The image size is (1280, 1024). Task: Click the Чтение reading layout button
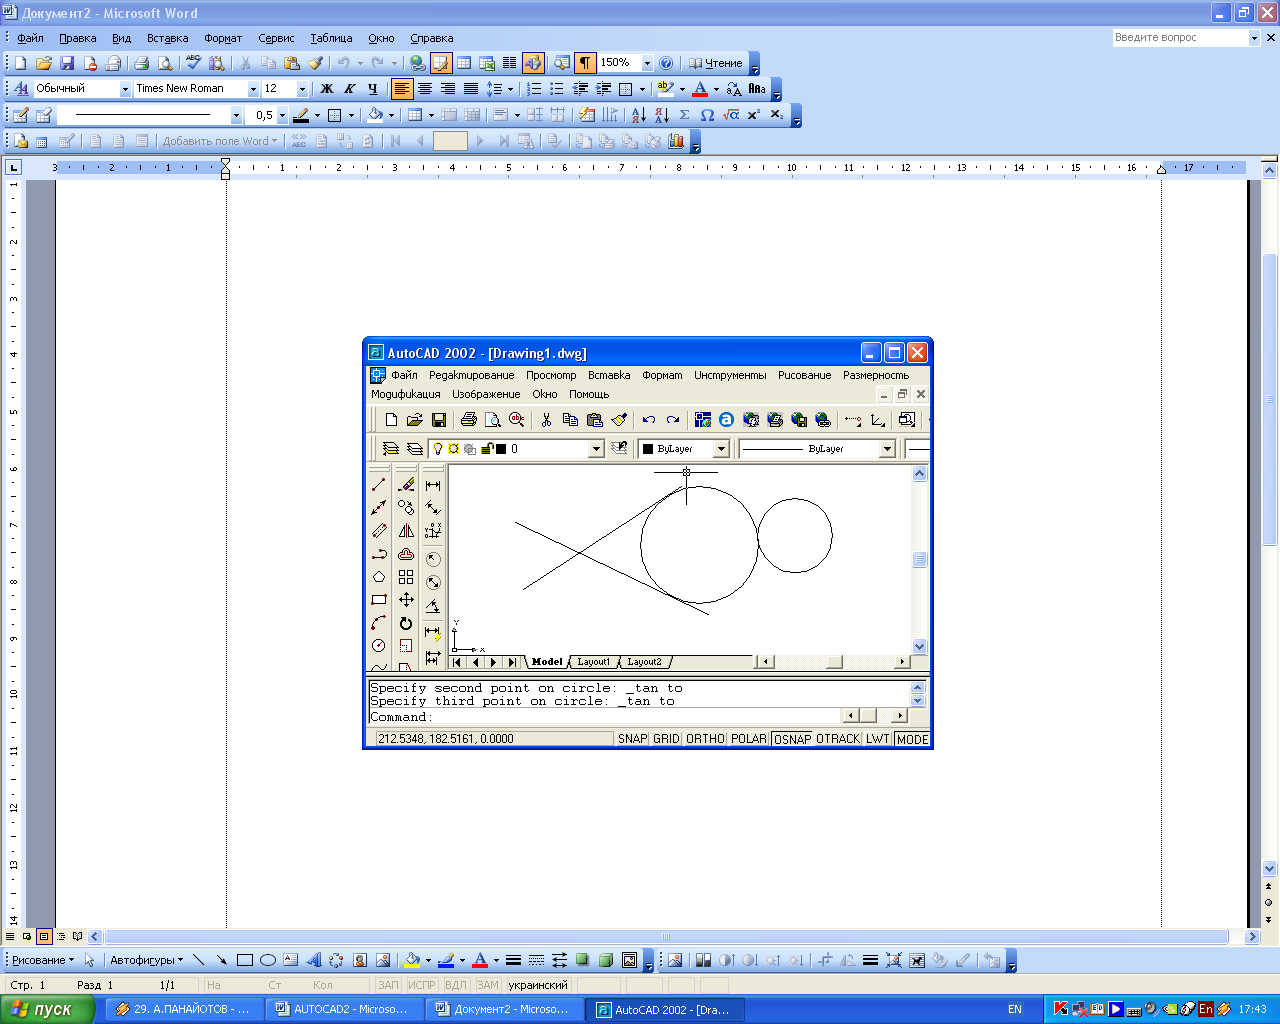(715, 63)
